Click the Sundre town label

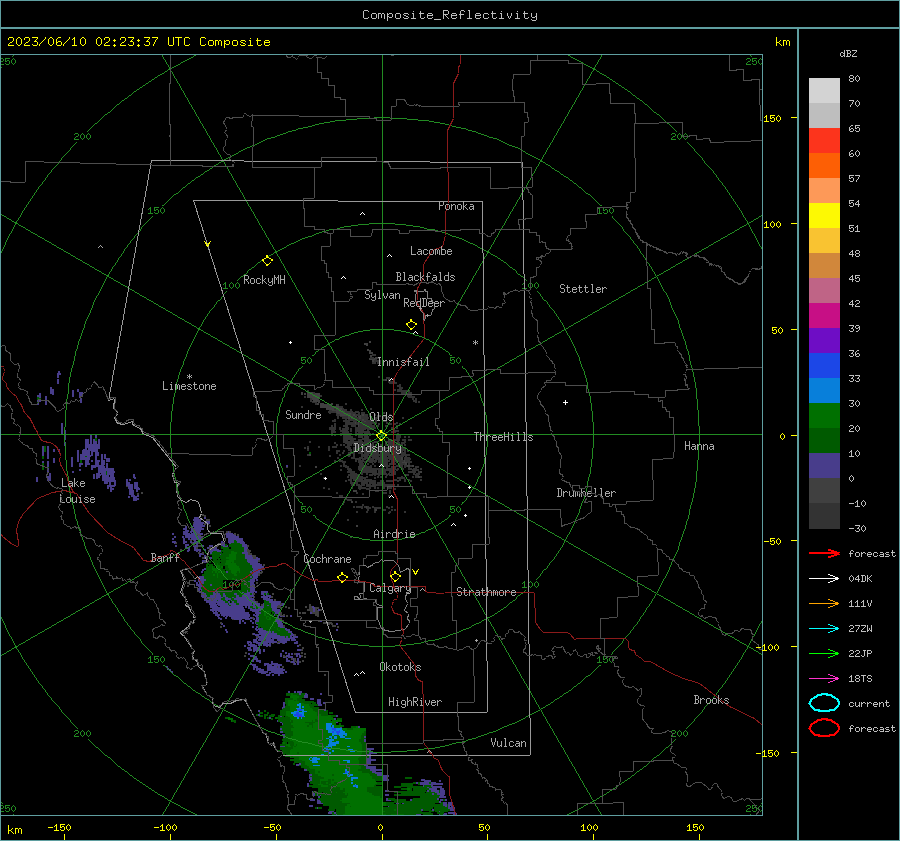click(303, 414)
